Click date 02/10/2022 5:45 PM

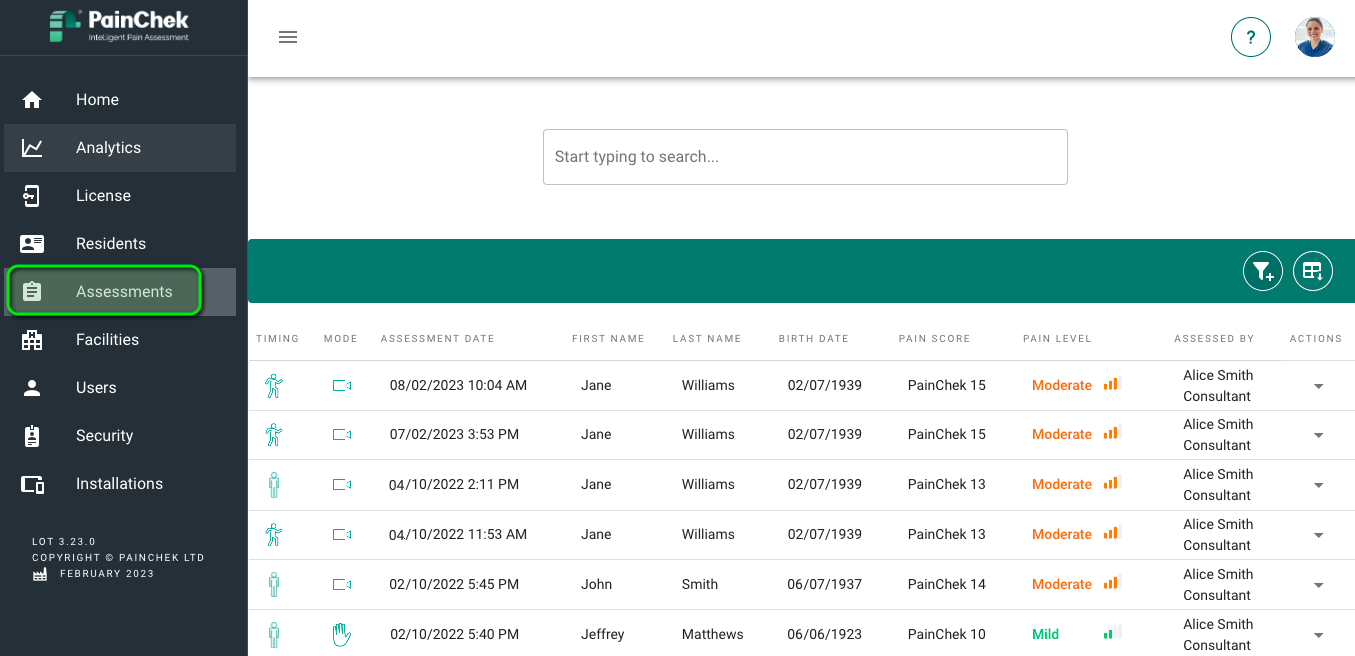[454, 585]
